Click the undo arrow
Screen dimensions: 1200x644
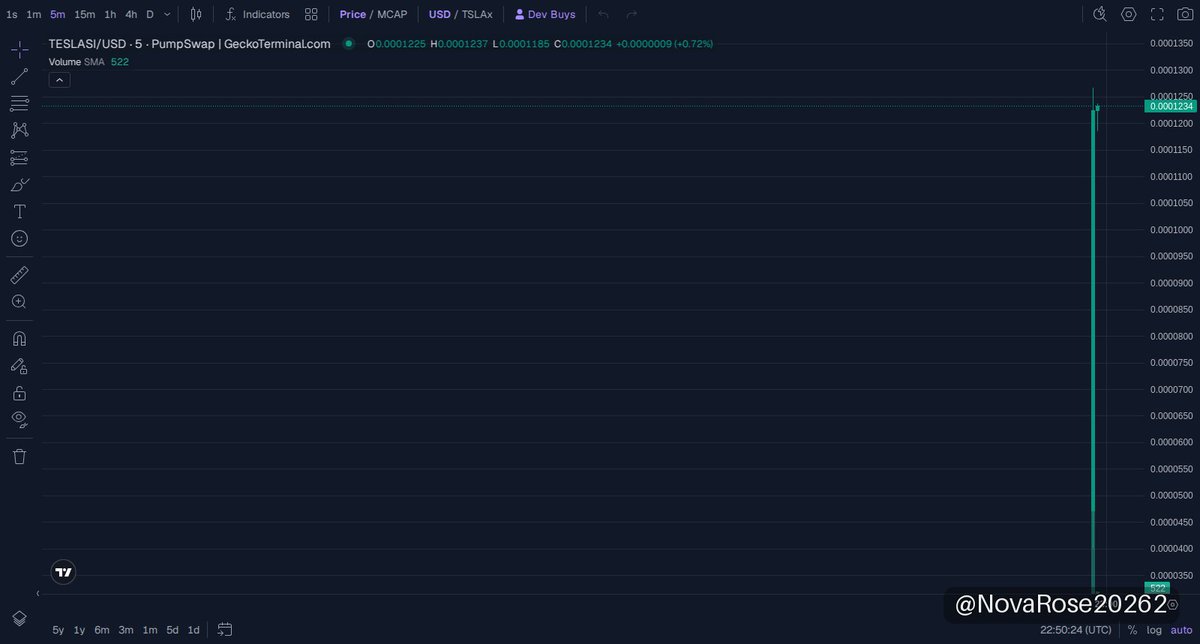point(603,15)
